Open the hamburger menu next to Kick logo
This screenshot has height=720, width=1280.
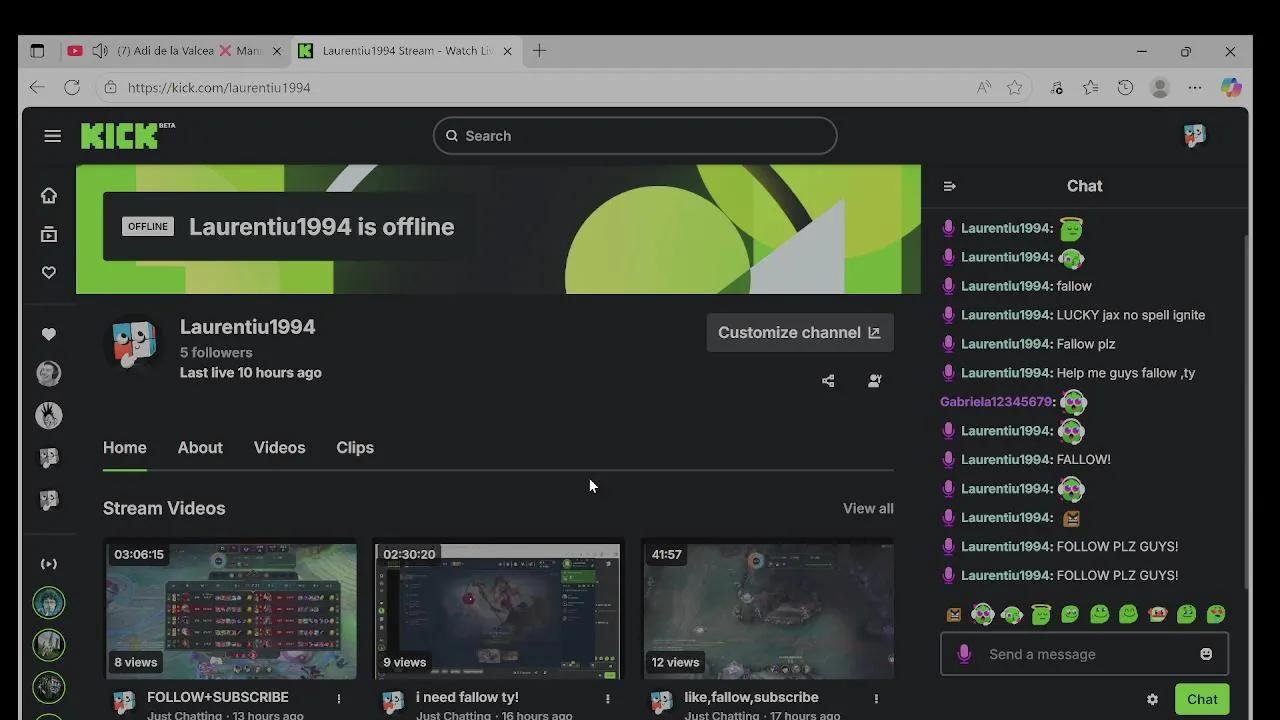point(53,136)
